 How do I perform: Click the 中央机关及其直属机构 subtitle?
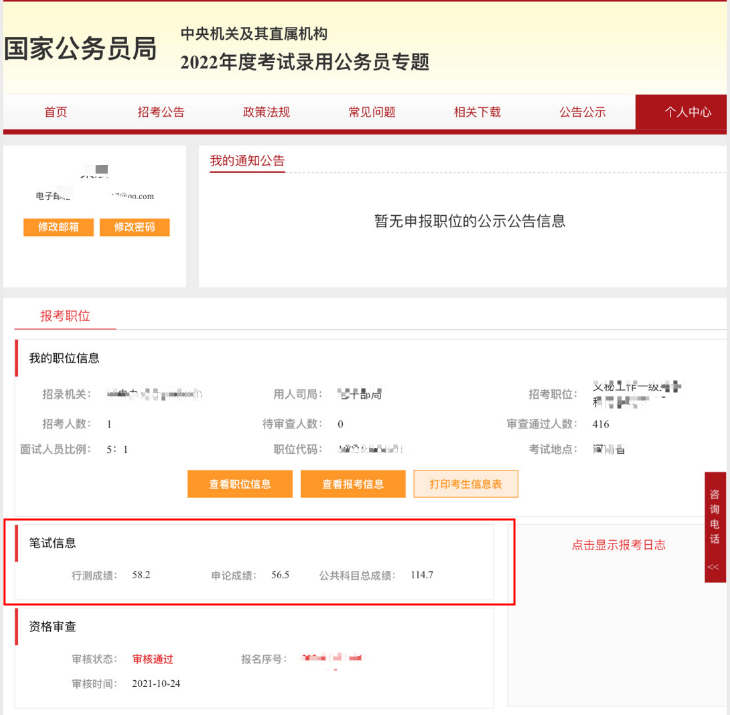[x=254, y=34]
